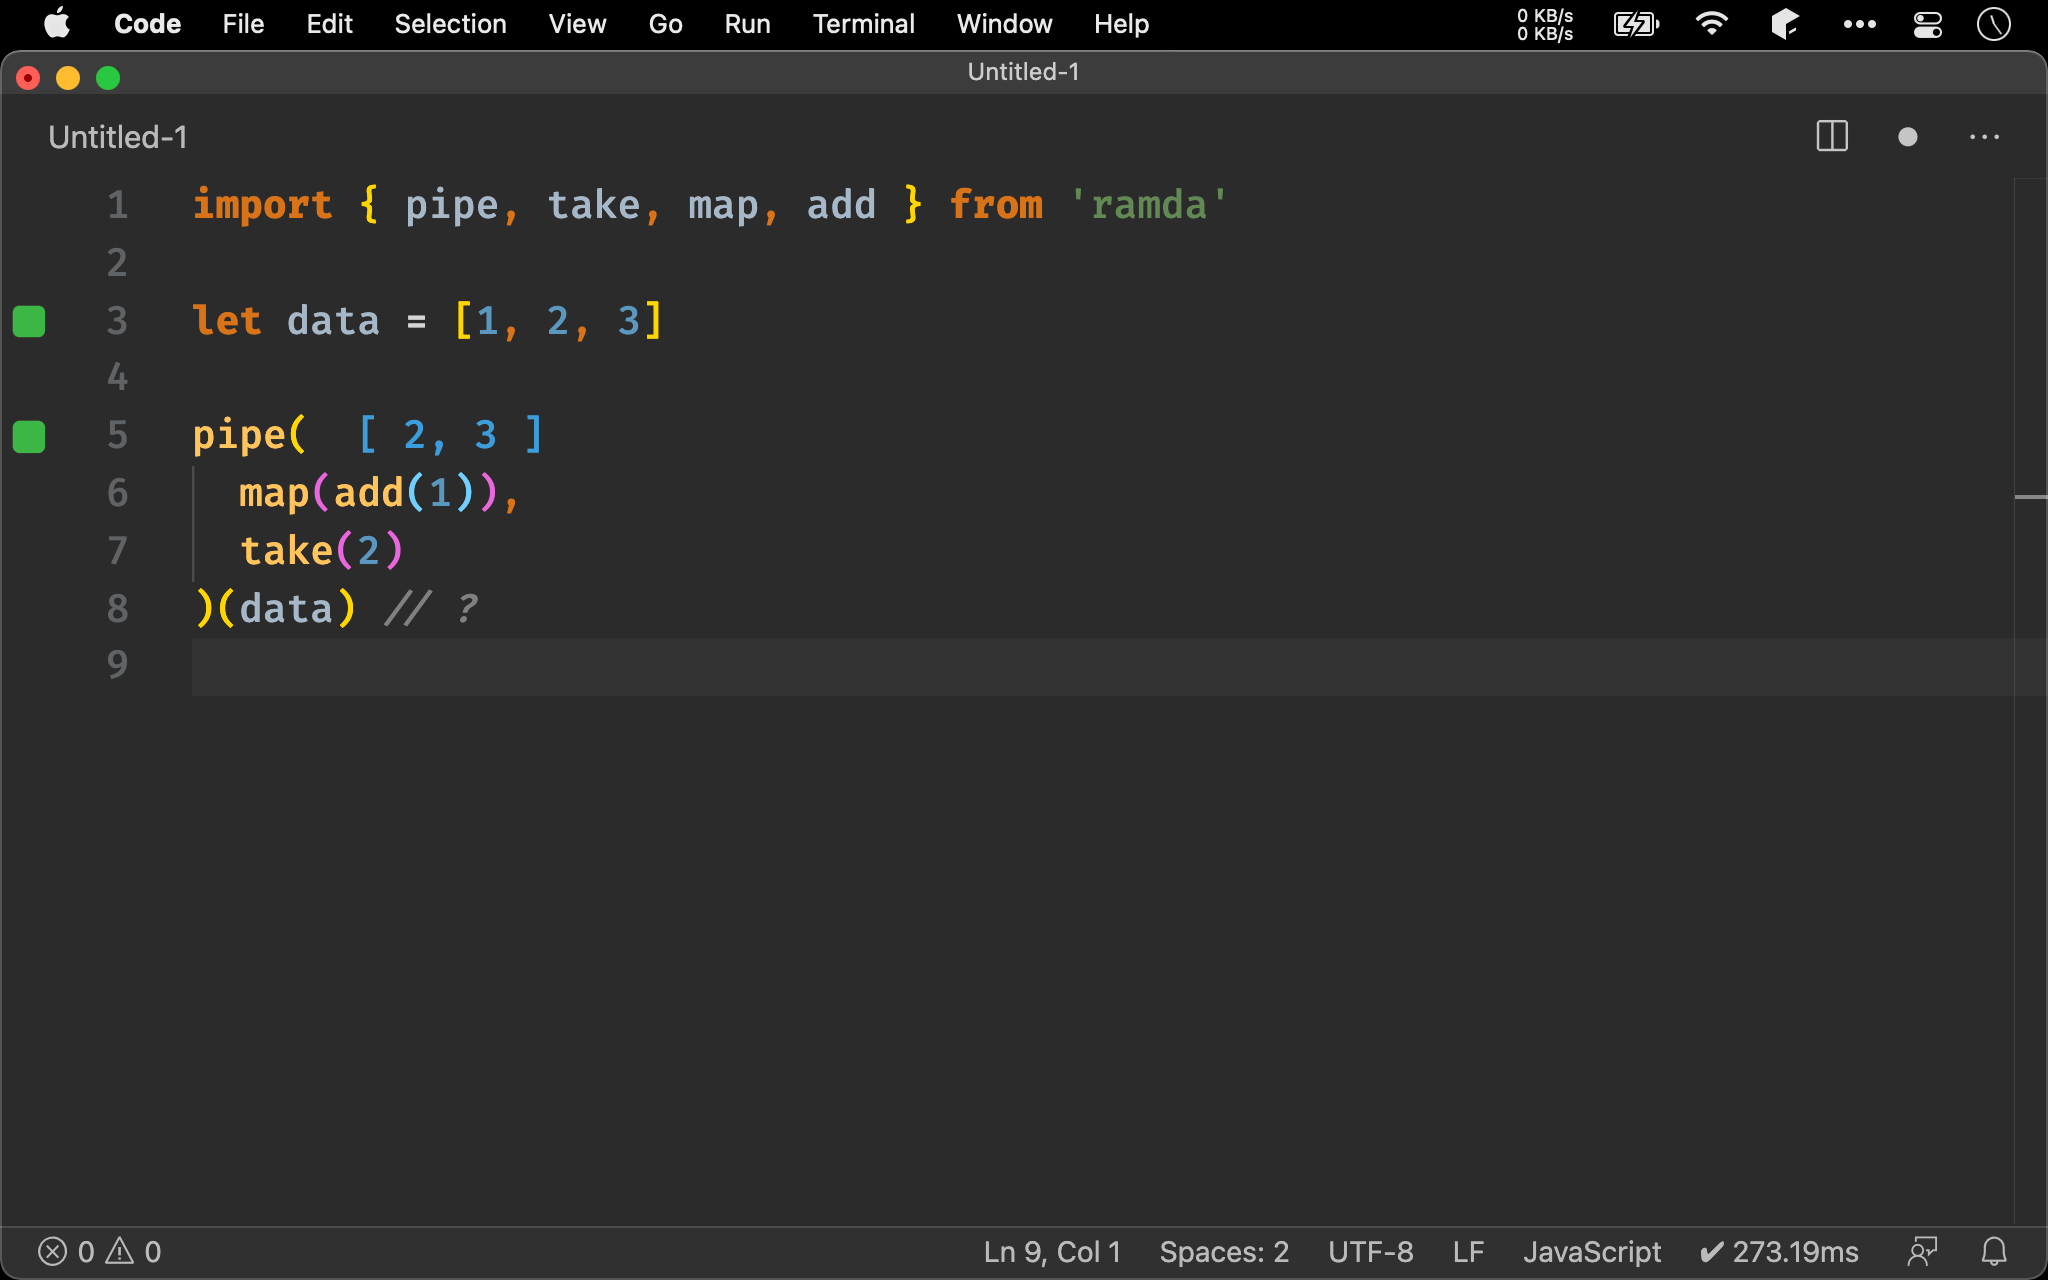Click the battery charging icon

pyautogui.click(x=1636, y=24)
